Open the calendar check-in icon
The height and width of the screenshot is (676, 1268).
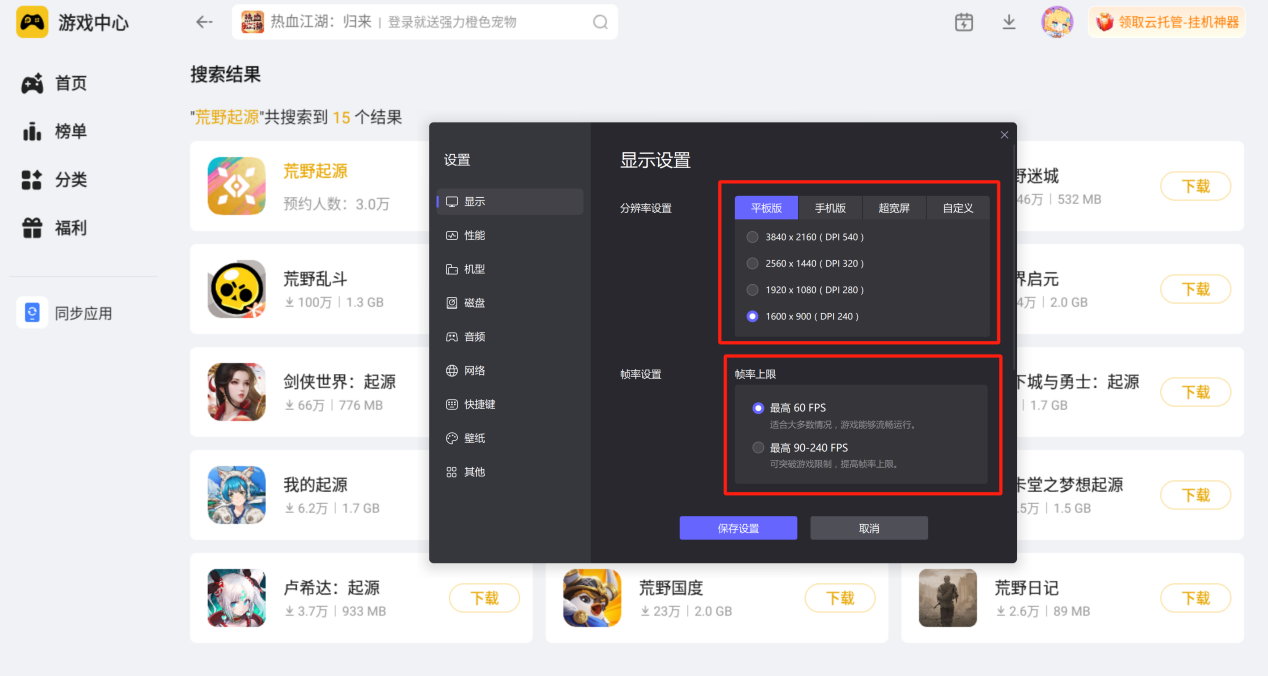click(x=964, y=22)
